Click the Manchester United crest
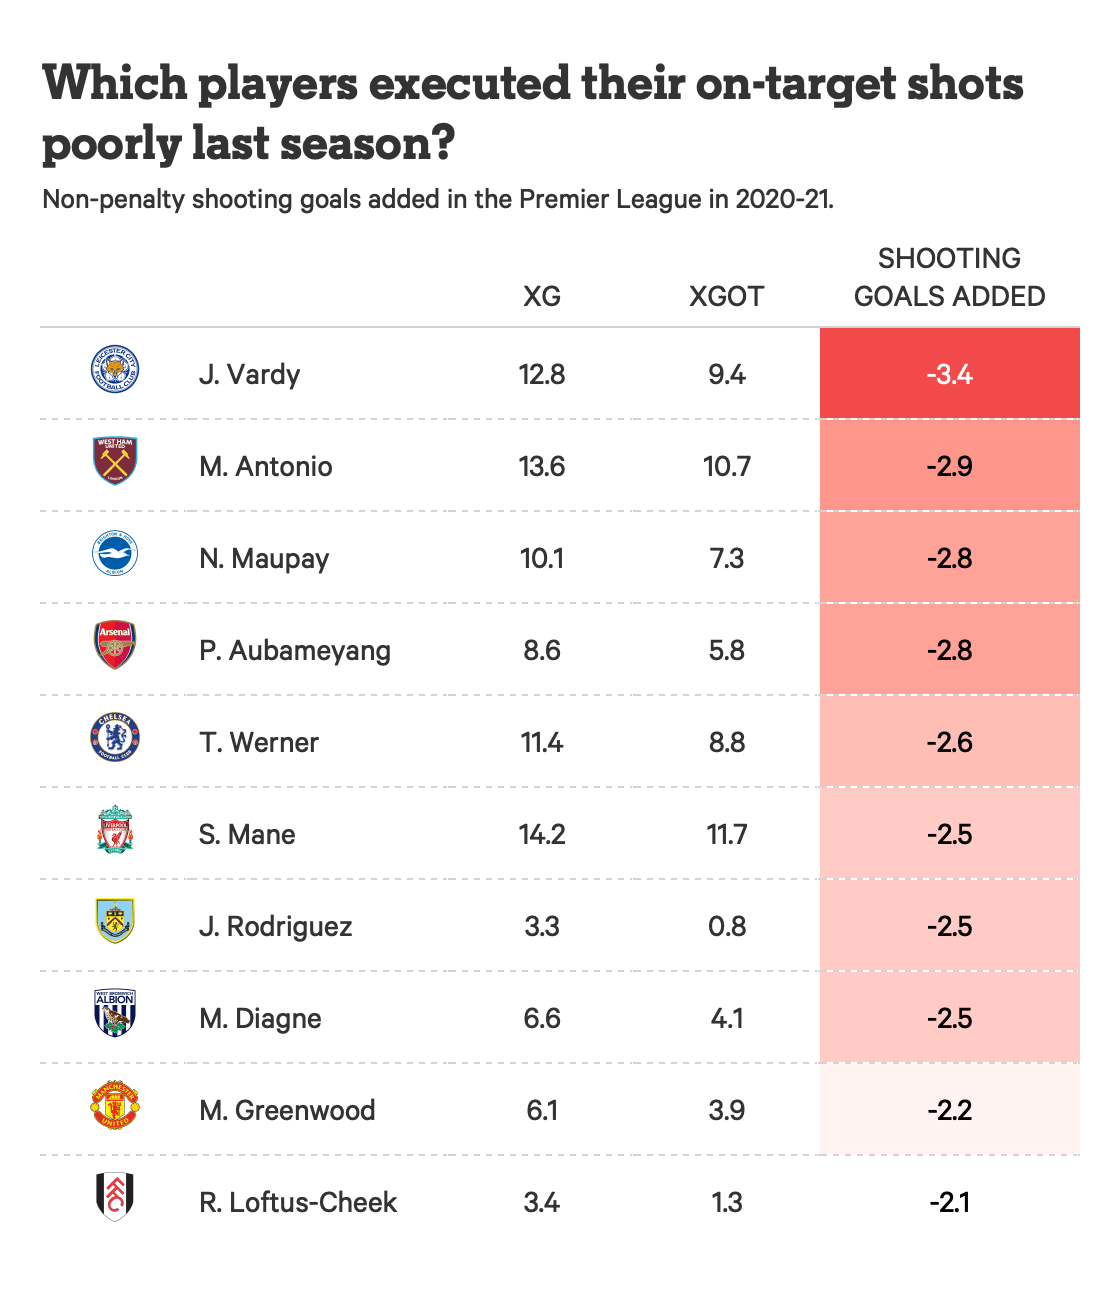This screenshot has height=1290, width=1120. click(115, 1106)
